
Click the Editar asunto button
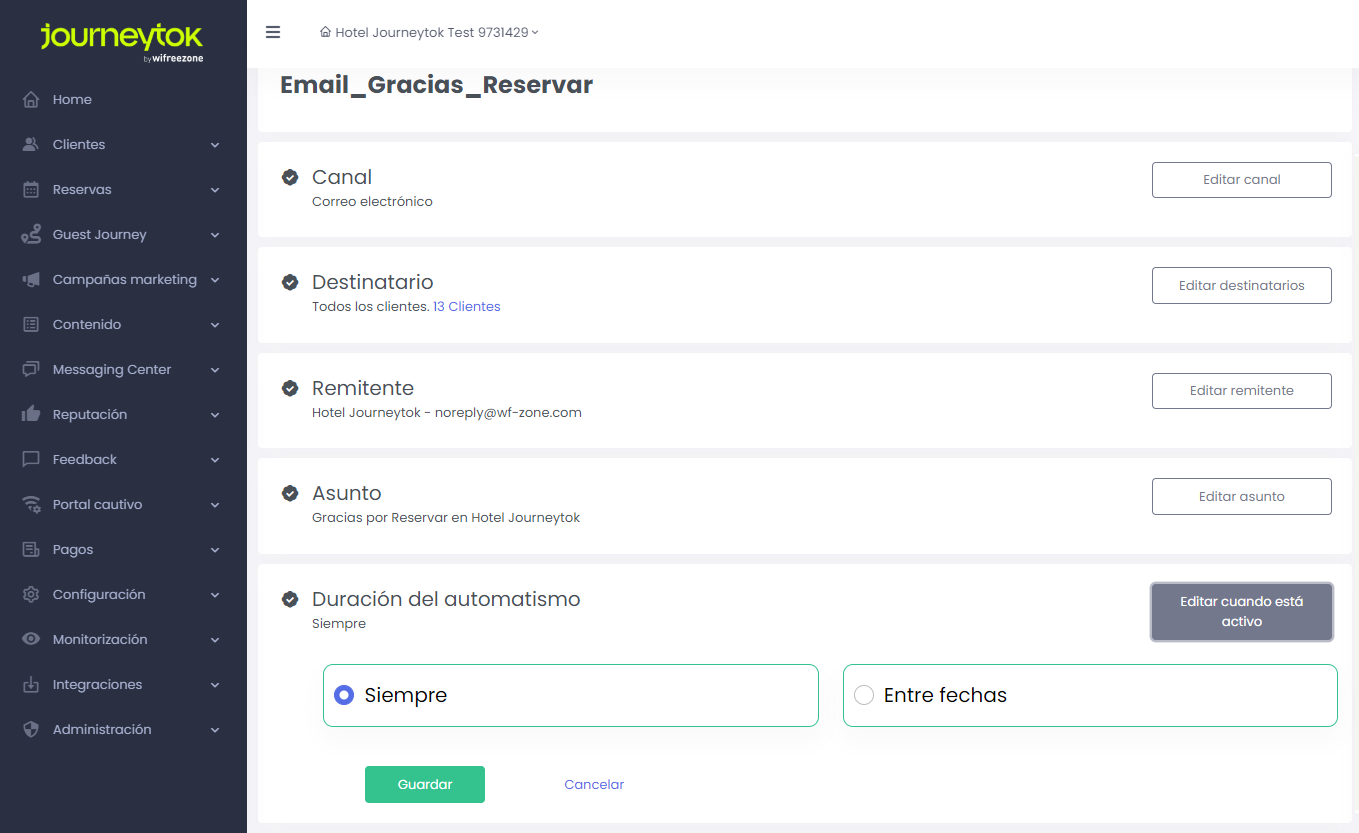point(1241,497)
